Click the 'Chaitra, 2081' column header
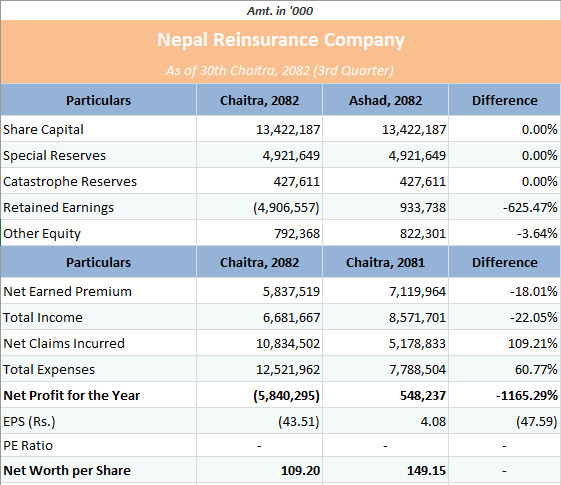 (x=385, y=263)
